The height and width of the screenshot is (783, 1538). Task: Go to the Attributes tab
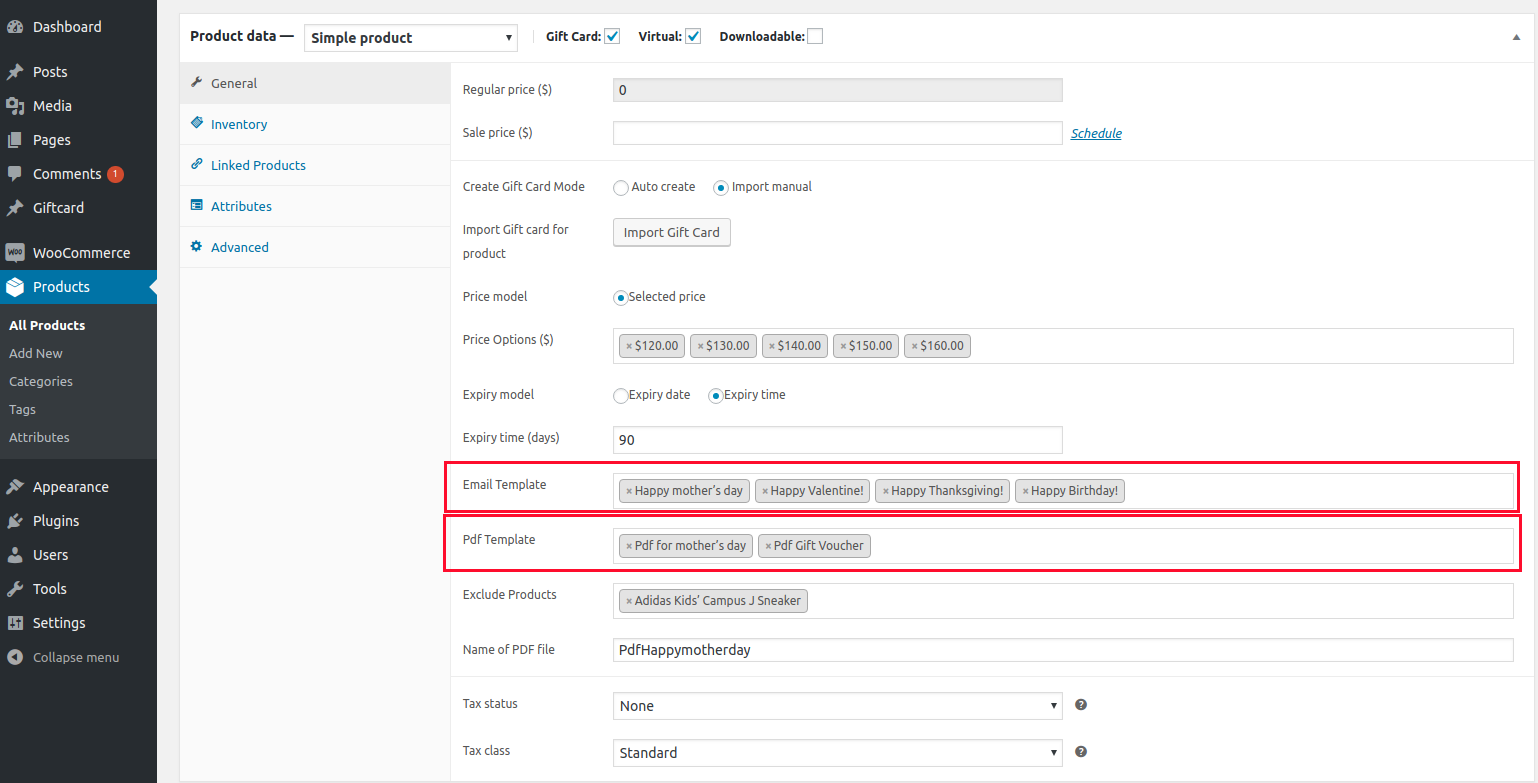click(315, 206)
